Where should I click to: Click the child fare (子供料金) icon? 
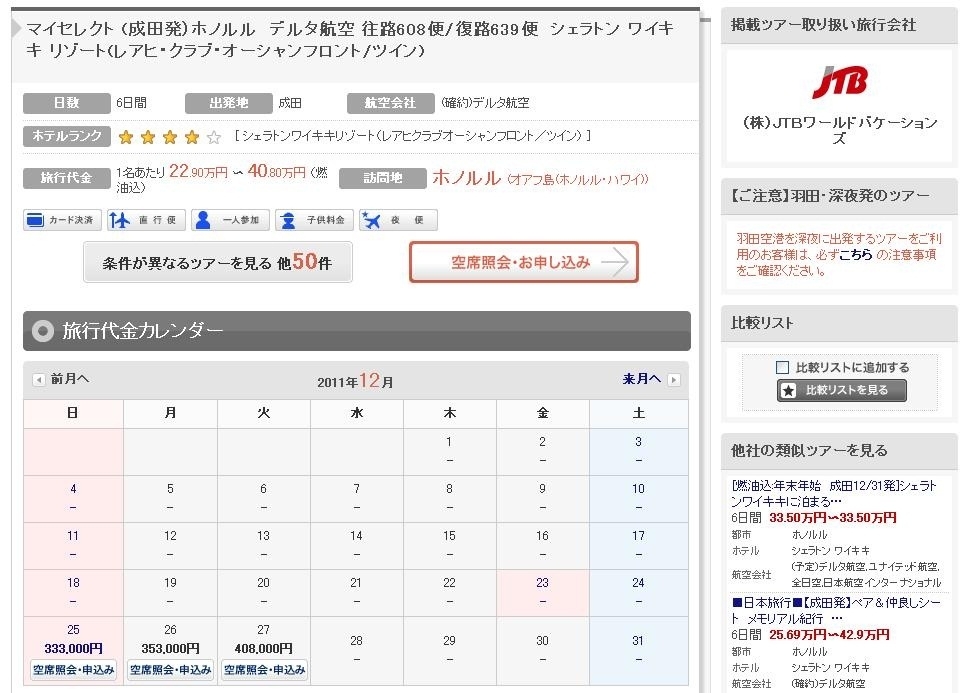(314, 220)
